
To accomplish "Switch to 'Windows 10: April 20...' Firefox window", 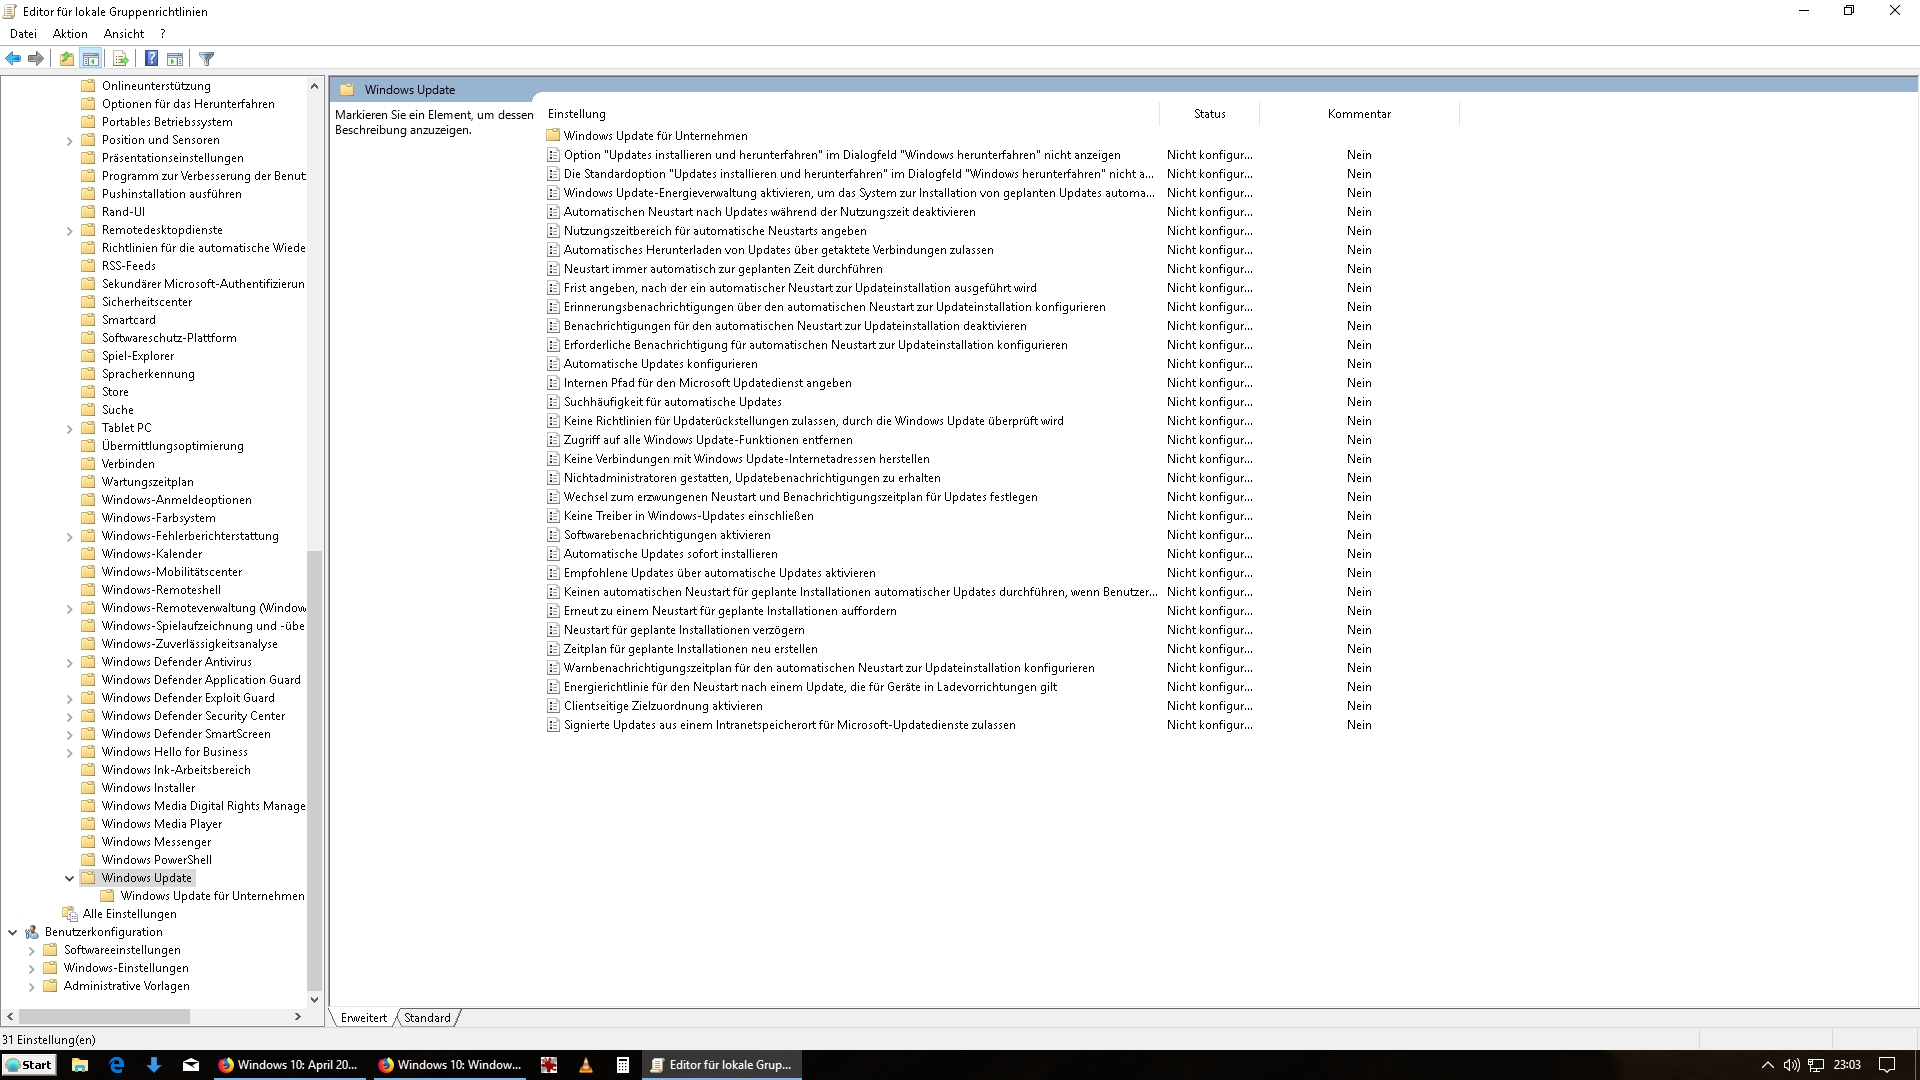I will click(x=288, y=1065).
